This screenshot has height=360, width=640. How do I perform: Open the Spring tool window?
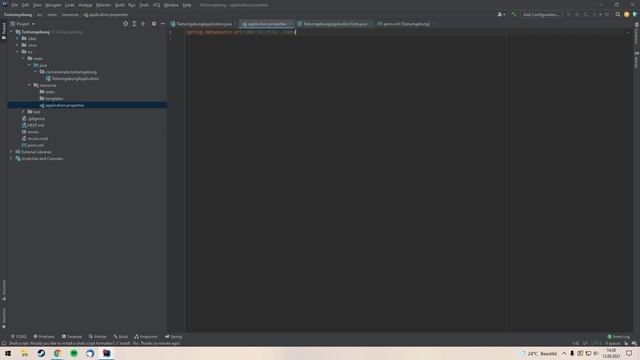pos(173,337)
